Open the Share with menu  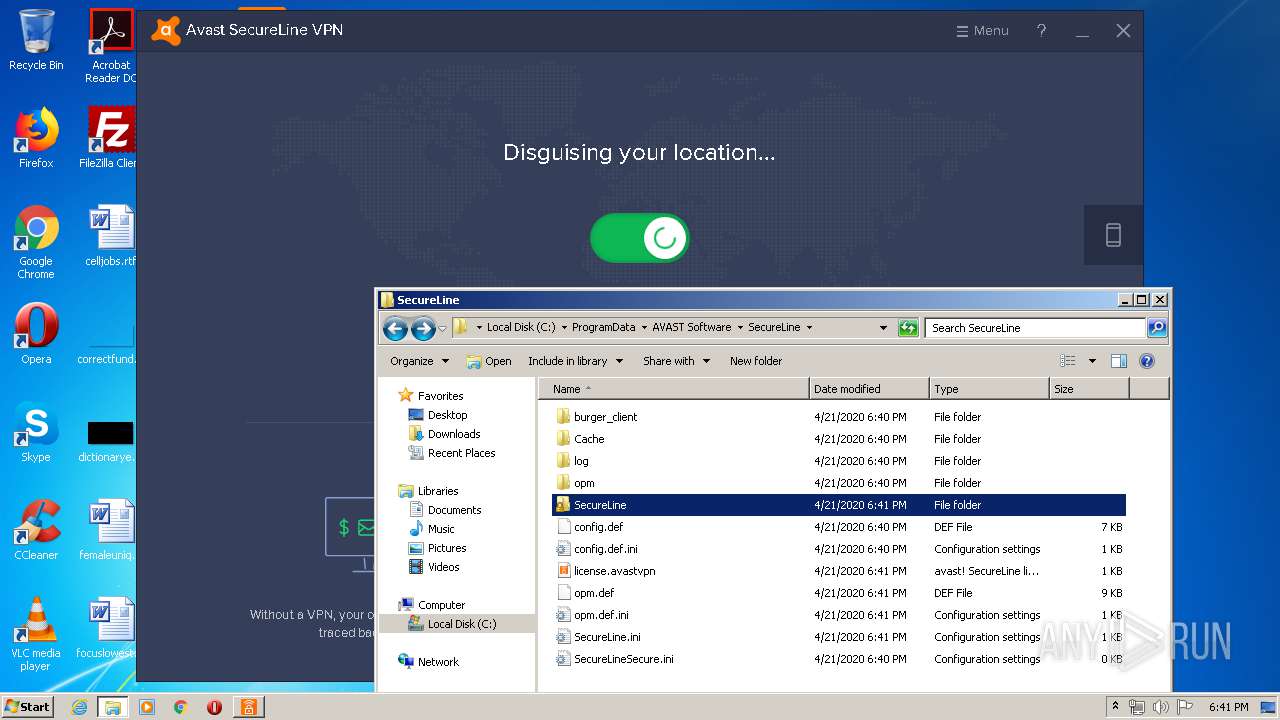[x=676, y=361]
